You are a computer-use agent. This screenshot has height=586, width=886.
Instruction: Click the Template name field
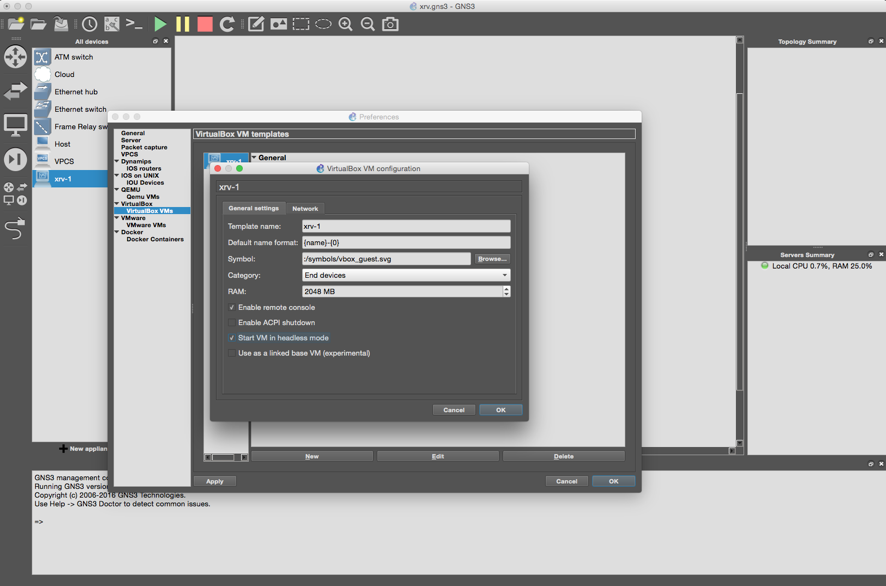click(x=406, y=226)
